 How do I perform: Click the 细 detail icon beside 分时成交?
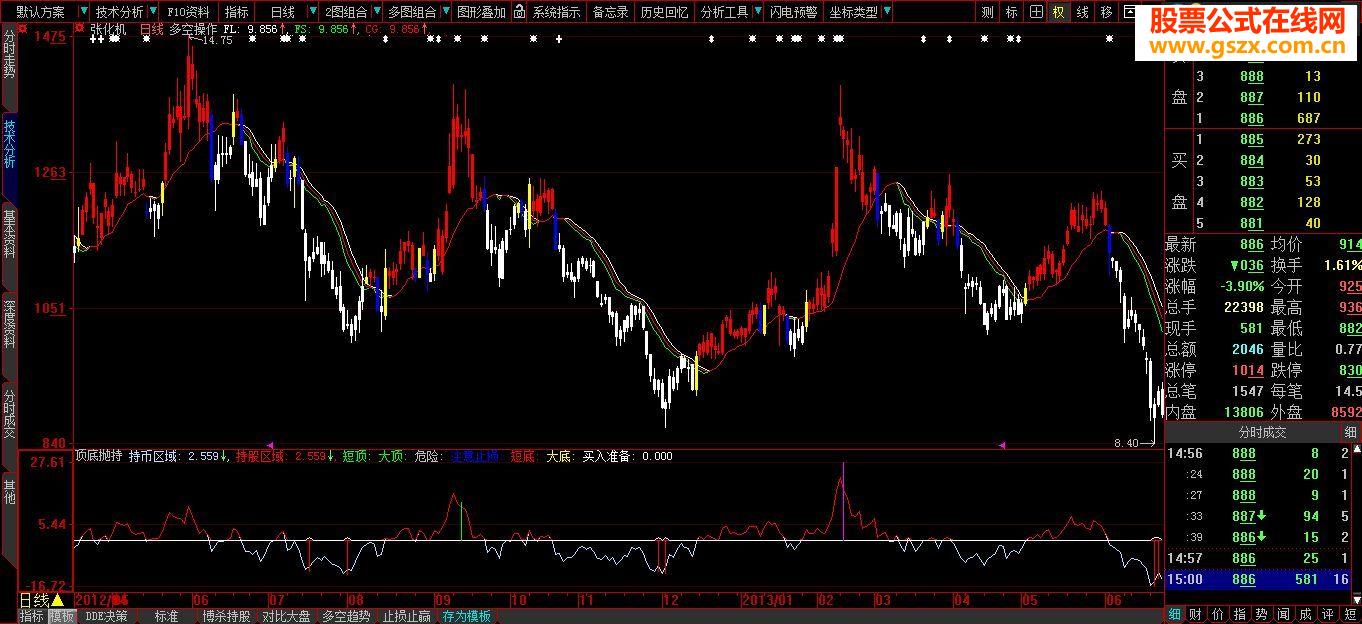(x=1350, y=433)
